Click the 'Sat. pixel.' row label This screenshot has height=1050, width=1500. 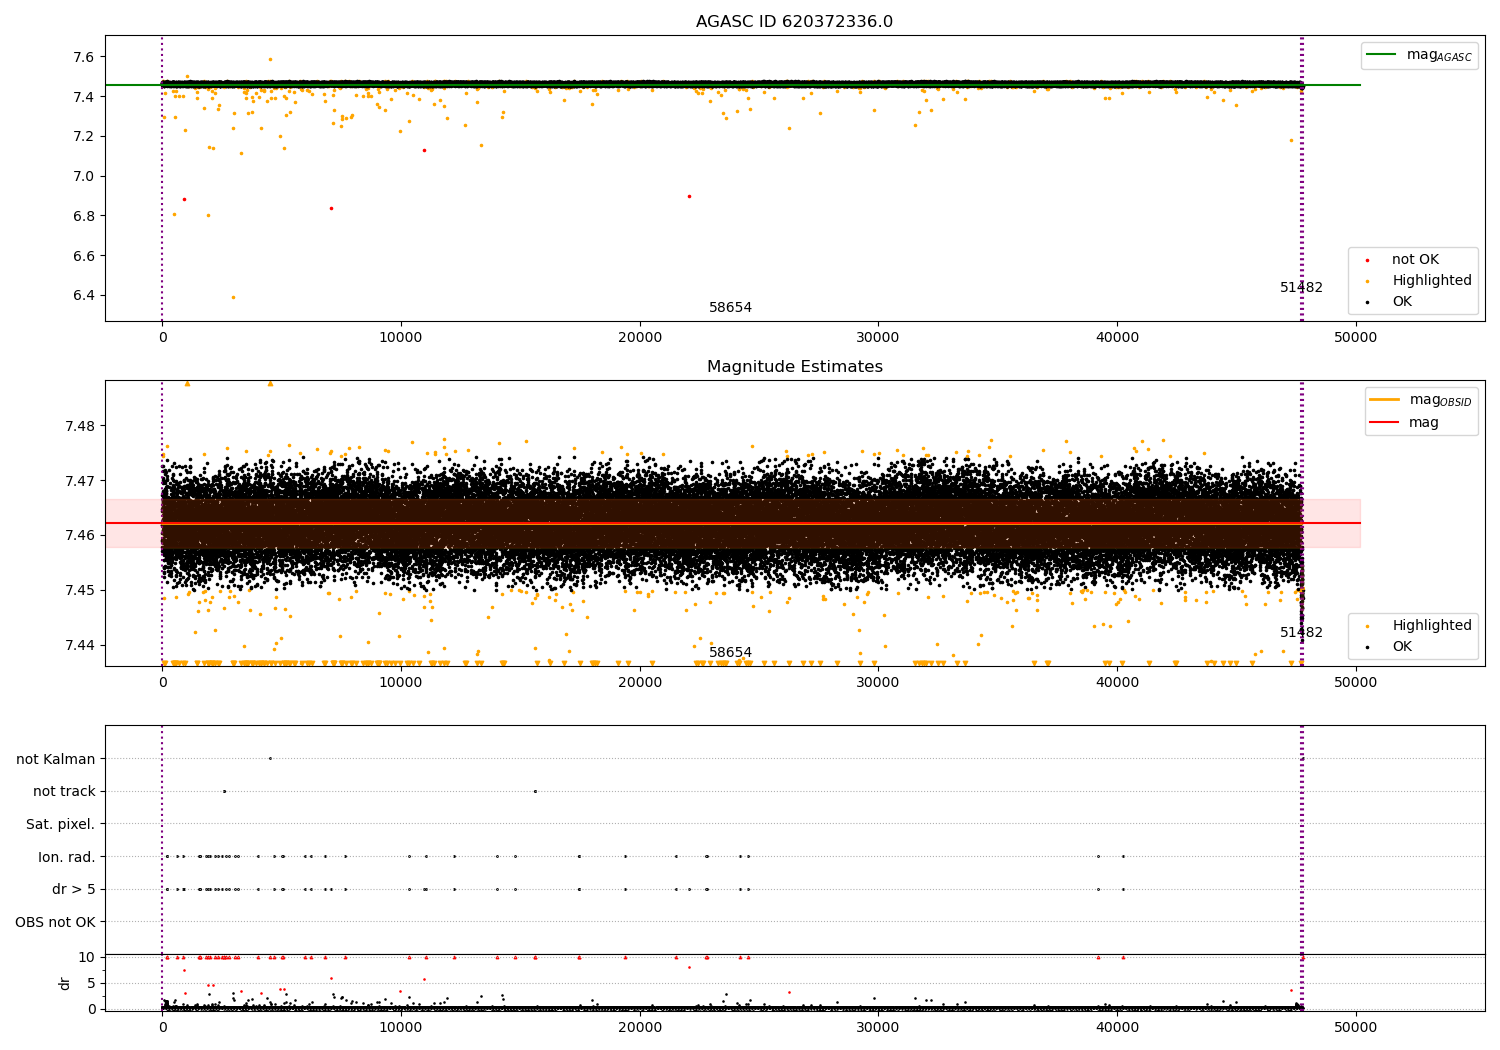(x=61, y=825)
